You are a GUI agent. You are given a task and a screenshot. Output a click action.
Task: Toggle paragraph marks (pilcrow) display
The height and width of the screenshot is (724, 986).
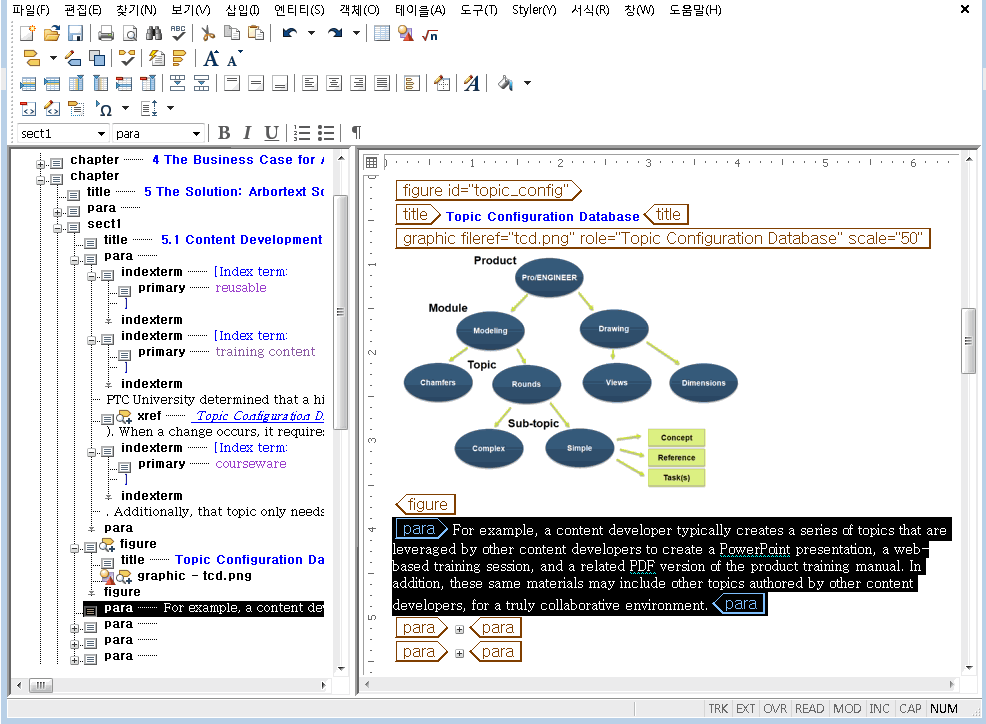pyautogui.click(x=357, y=133)
